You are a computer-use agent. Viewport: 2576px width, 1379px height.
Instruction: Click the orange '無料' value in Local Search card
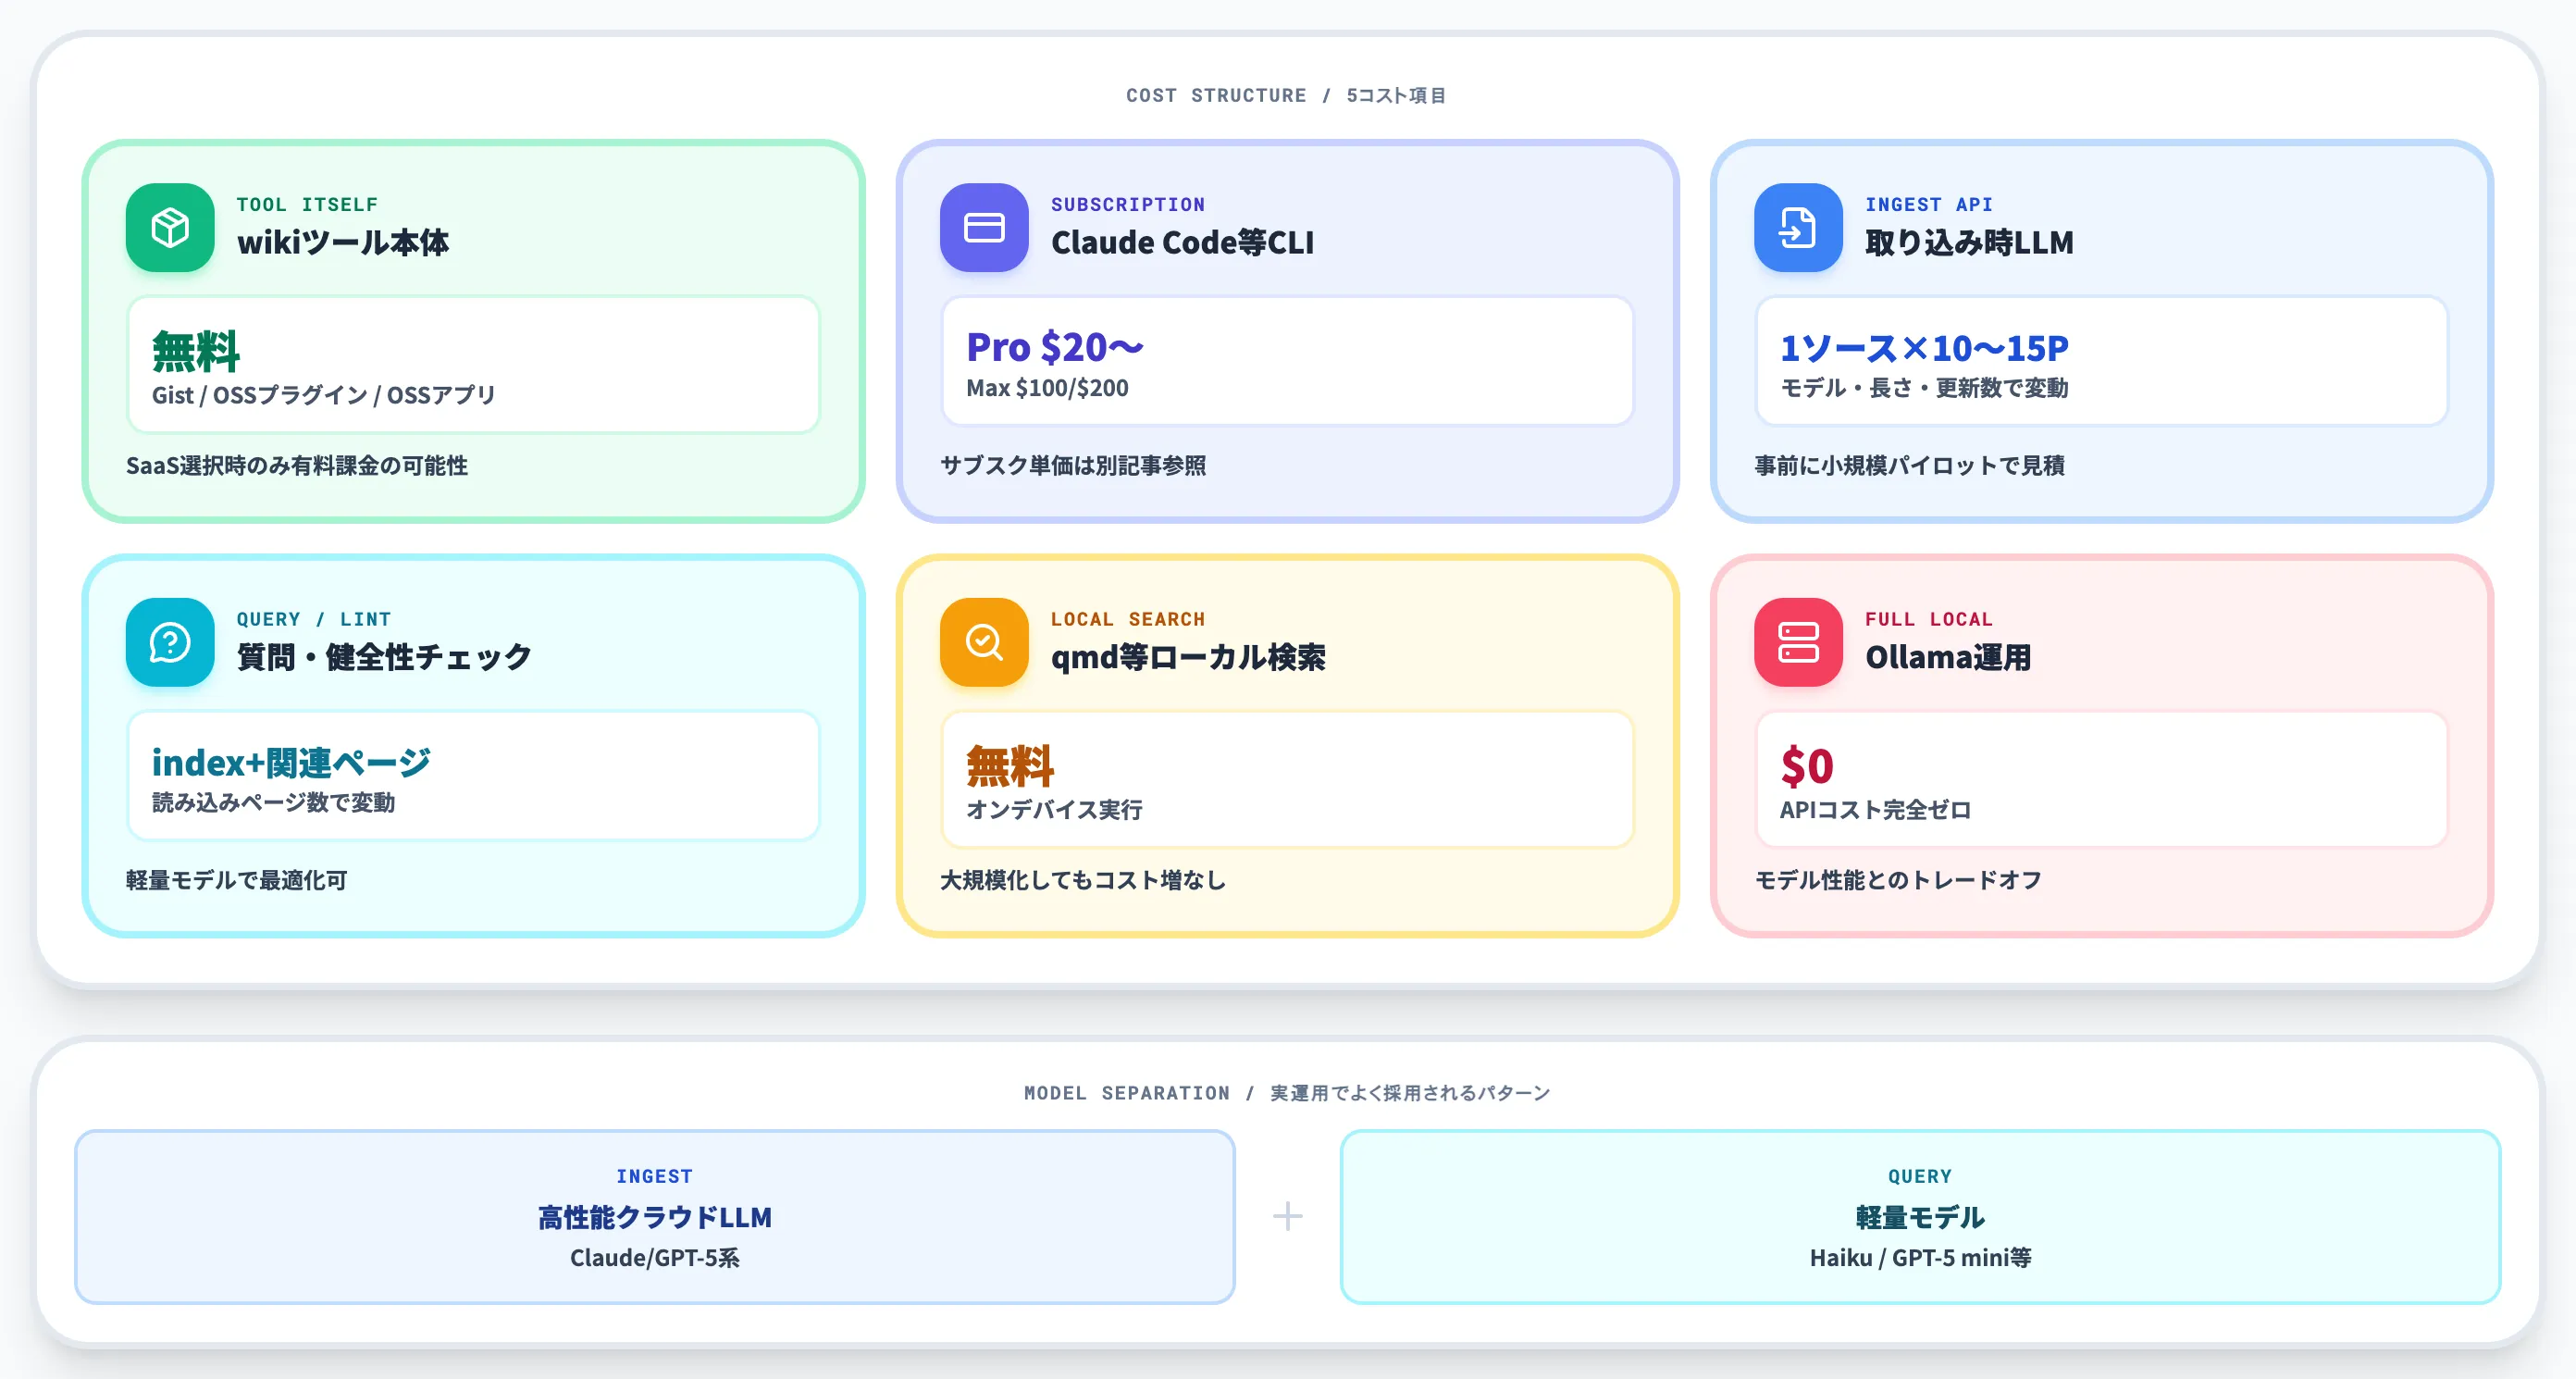point(1010,765)
